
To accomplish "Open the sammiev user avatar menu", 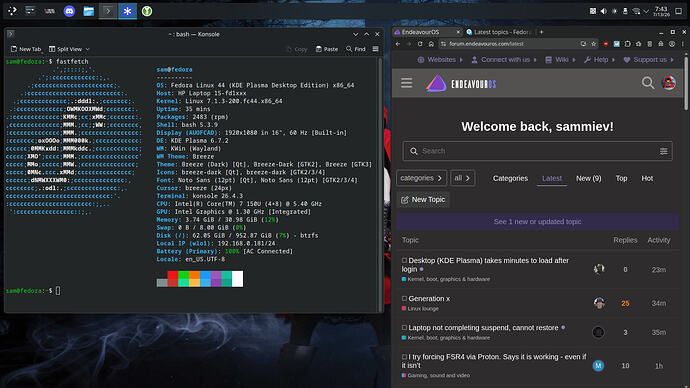I will click(x=669, y=83).
